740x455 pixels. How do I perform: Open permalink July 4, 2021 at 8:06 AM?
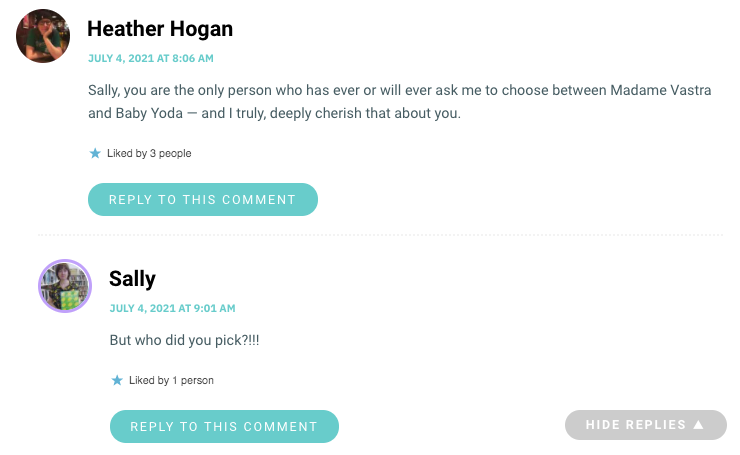[x=151, y=58]
